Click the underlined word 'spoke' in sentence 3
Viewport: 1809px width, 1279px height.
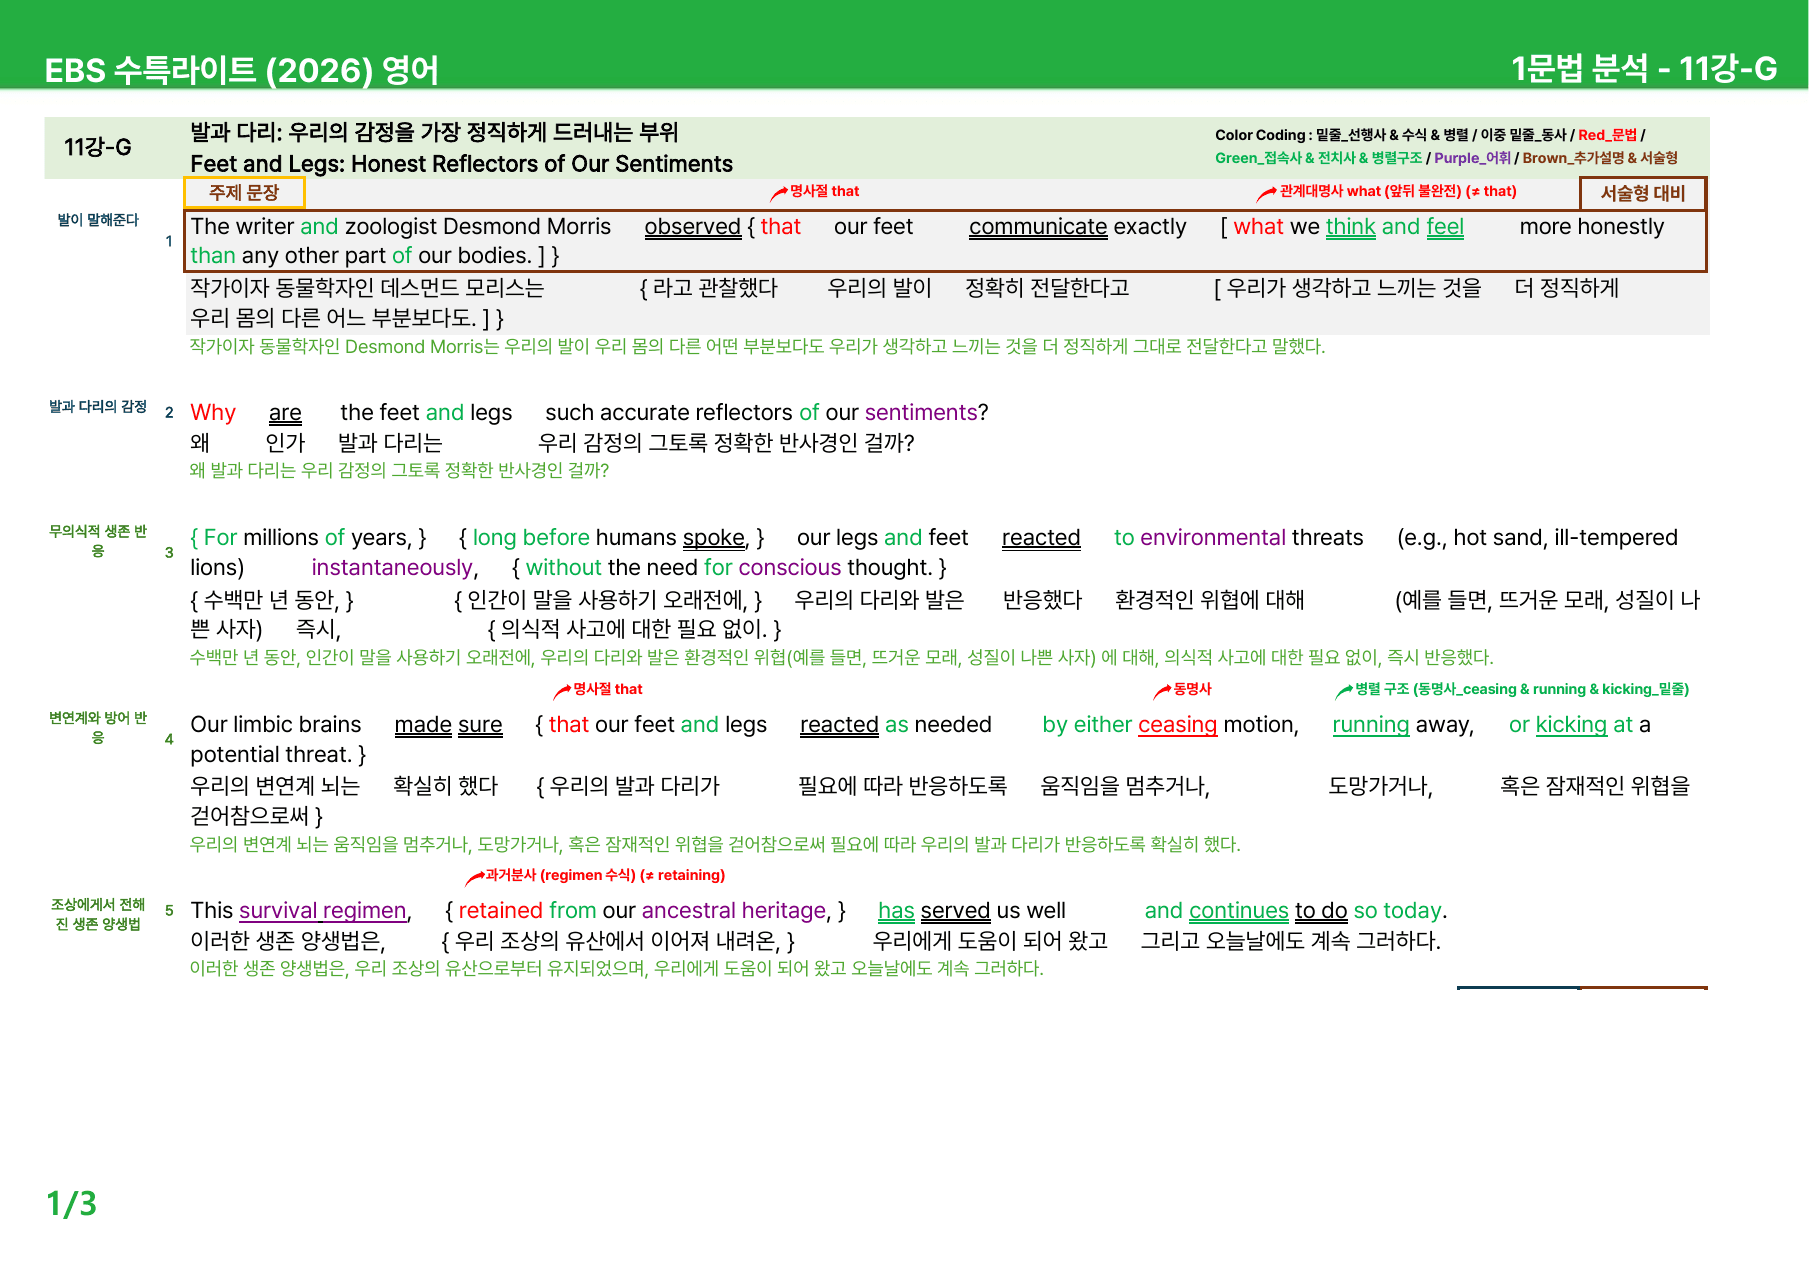[713, 538]
